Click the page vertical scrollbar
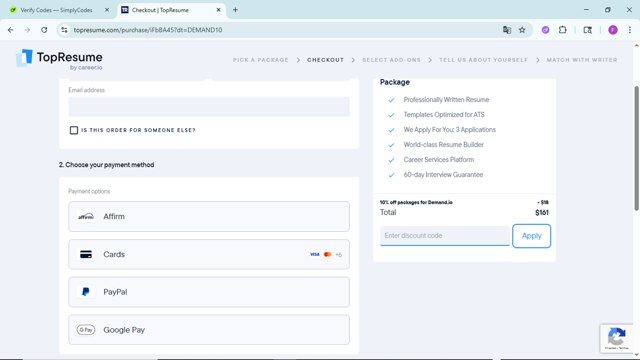Screen dimensions: 640x360 636,149
